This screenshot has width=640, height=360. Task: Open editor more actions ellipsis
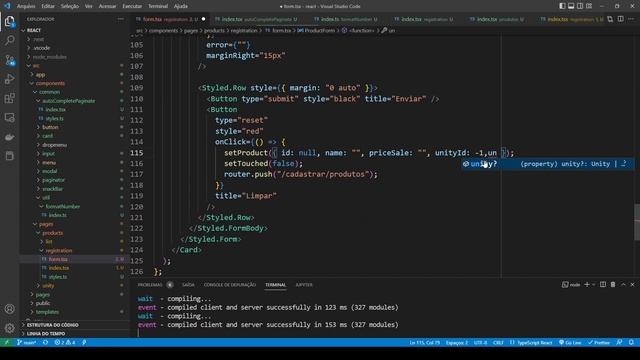631,19
